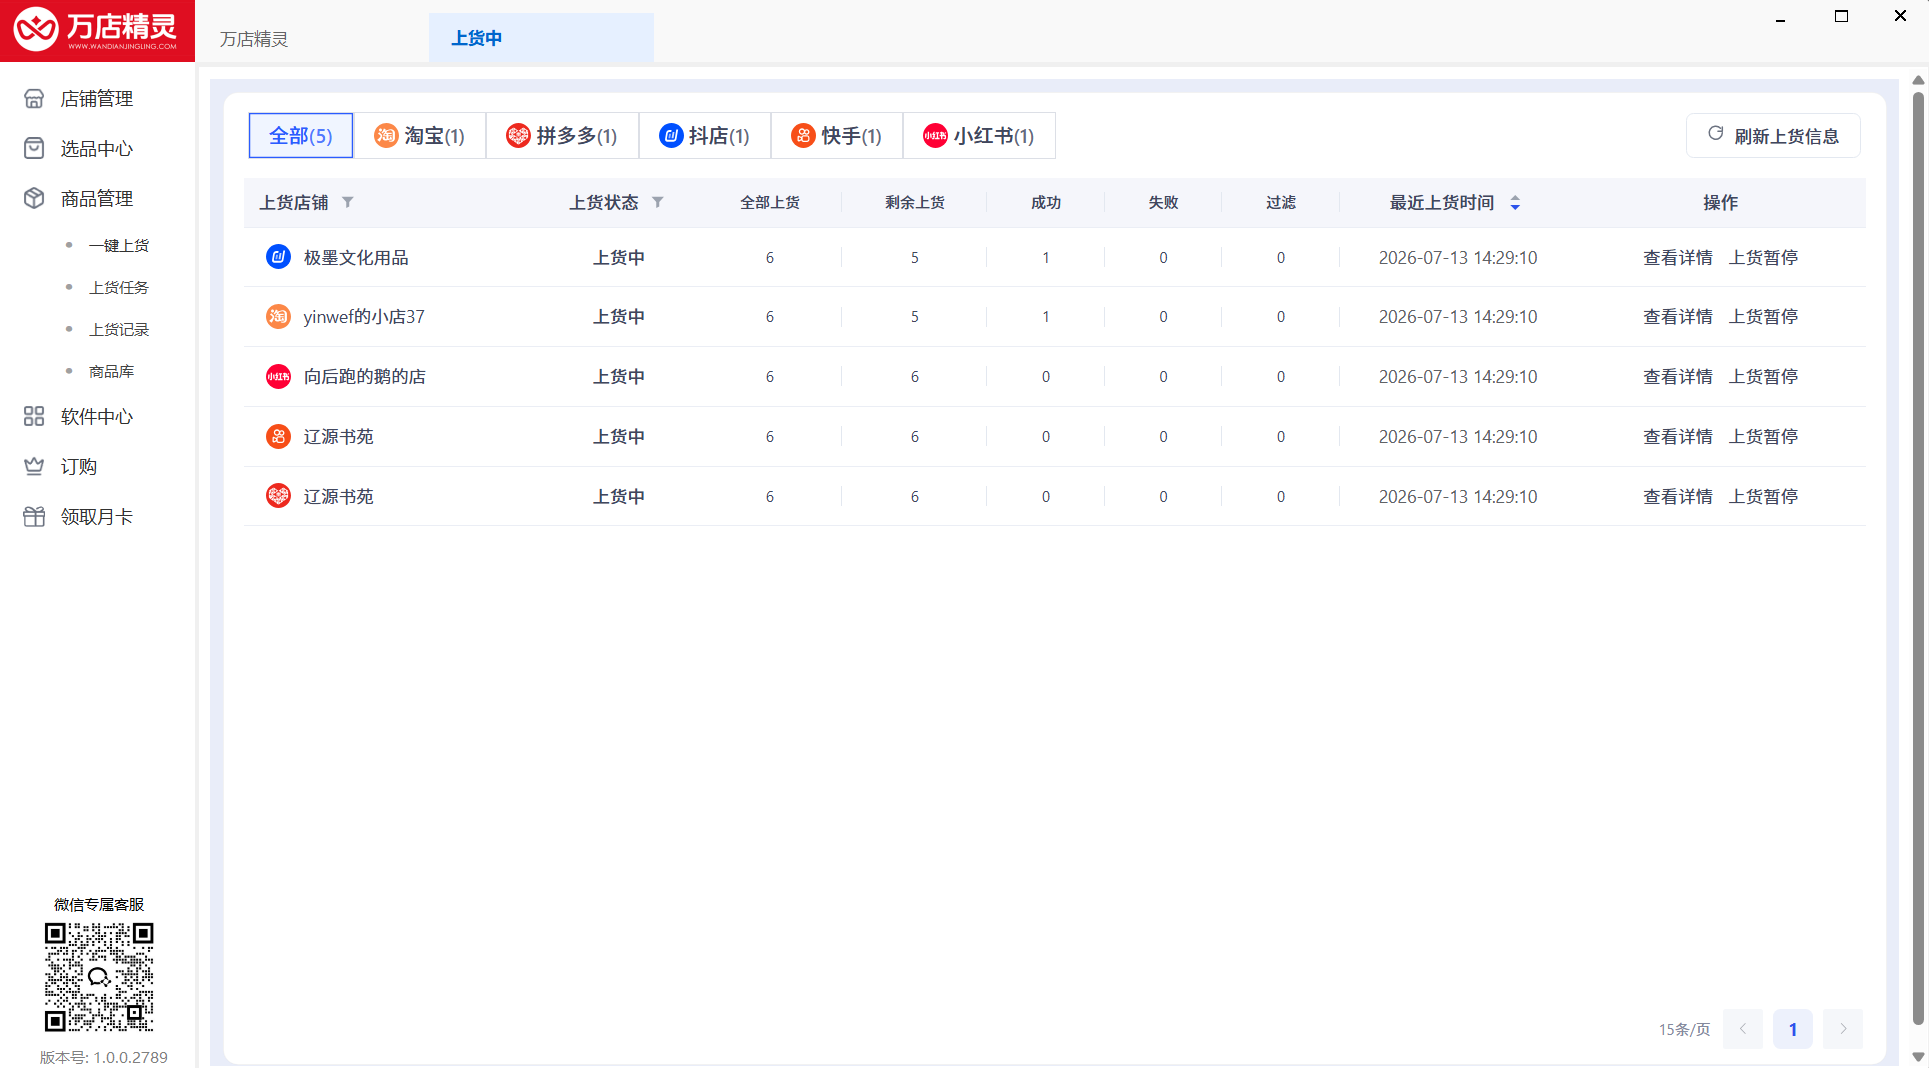Select the 淘宝(1) platform tab
Image resolution: width=1929 pixels, height=1068 pixels.
pyautogui.click(x=419, y=136)
